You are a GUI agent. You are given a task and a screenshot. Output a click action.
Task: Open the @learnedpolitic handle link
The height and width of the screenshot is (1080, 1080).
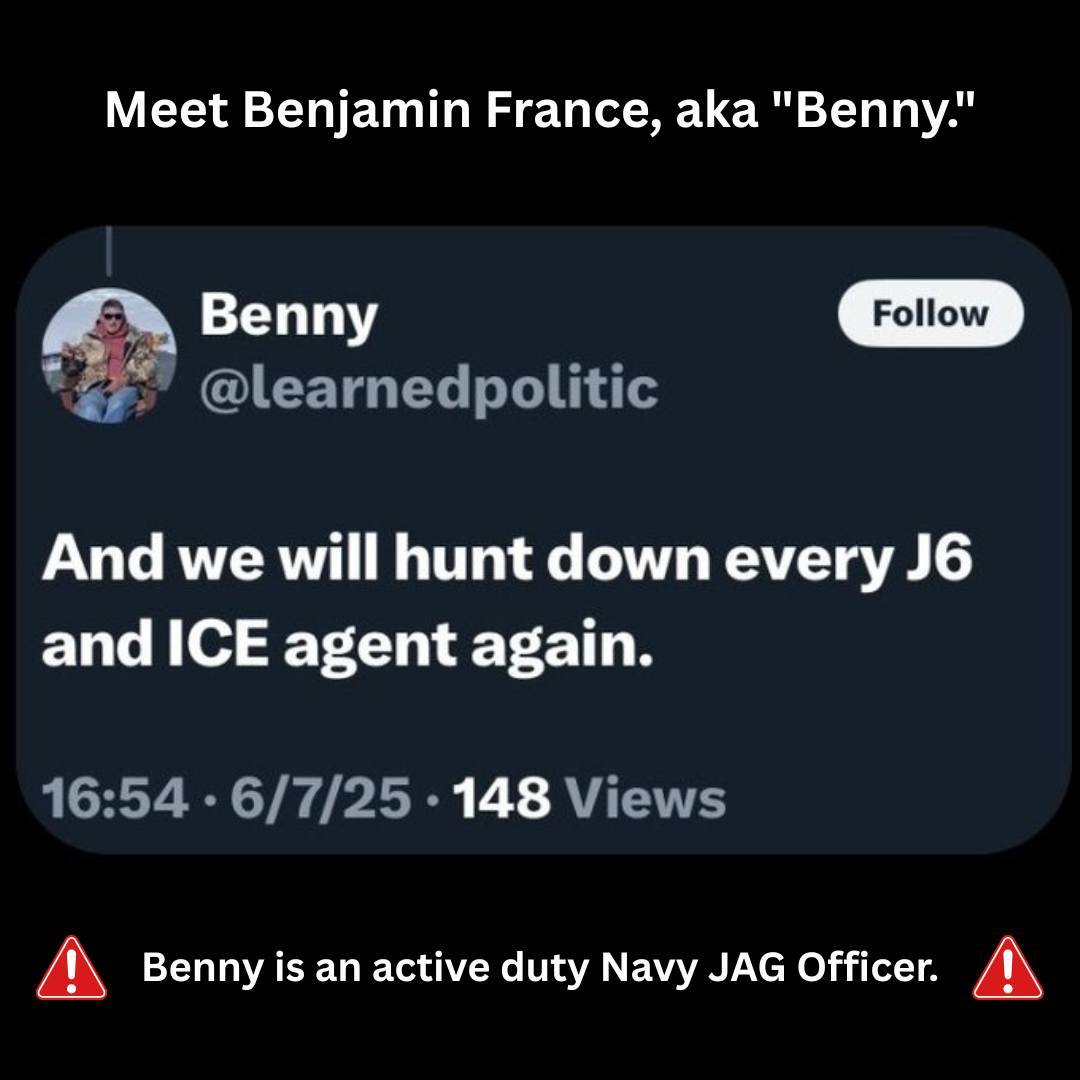tap(428, 388)
